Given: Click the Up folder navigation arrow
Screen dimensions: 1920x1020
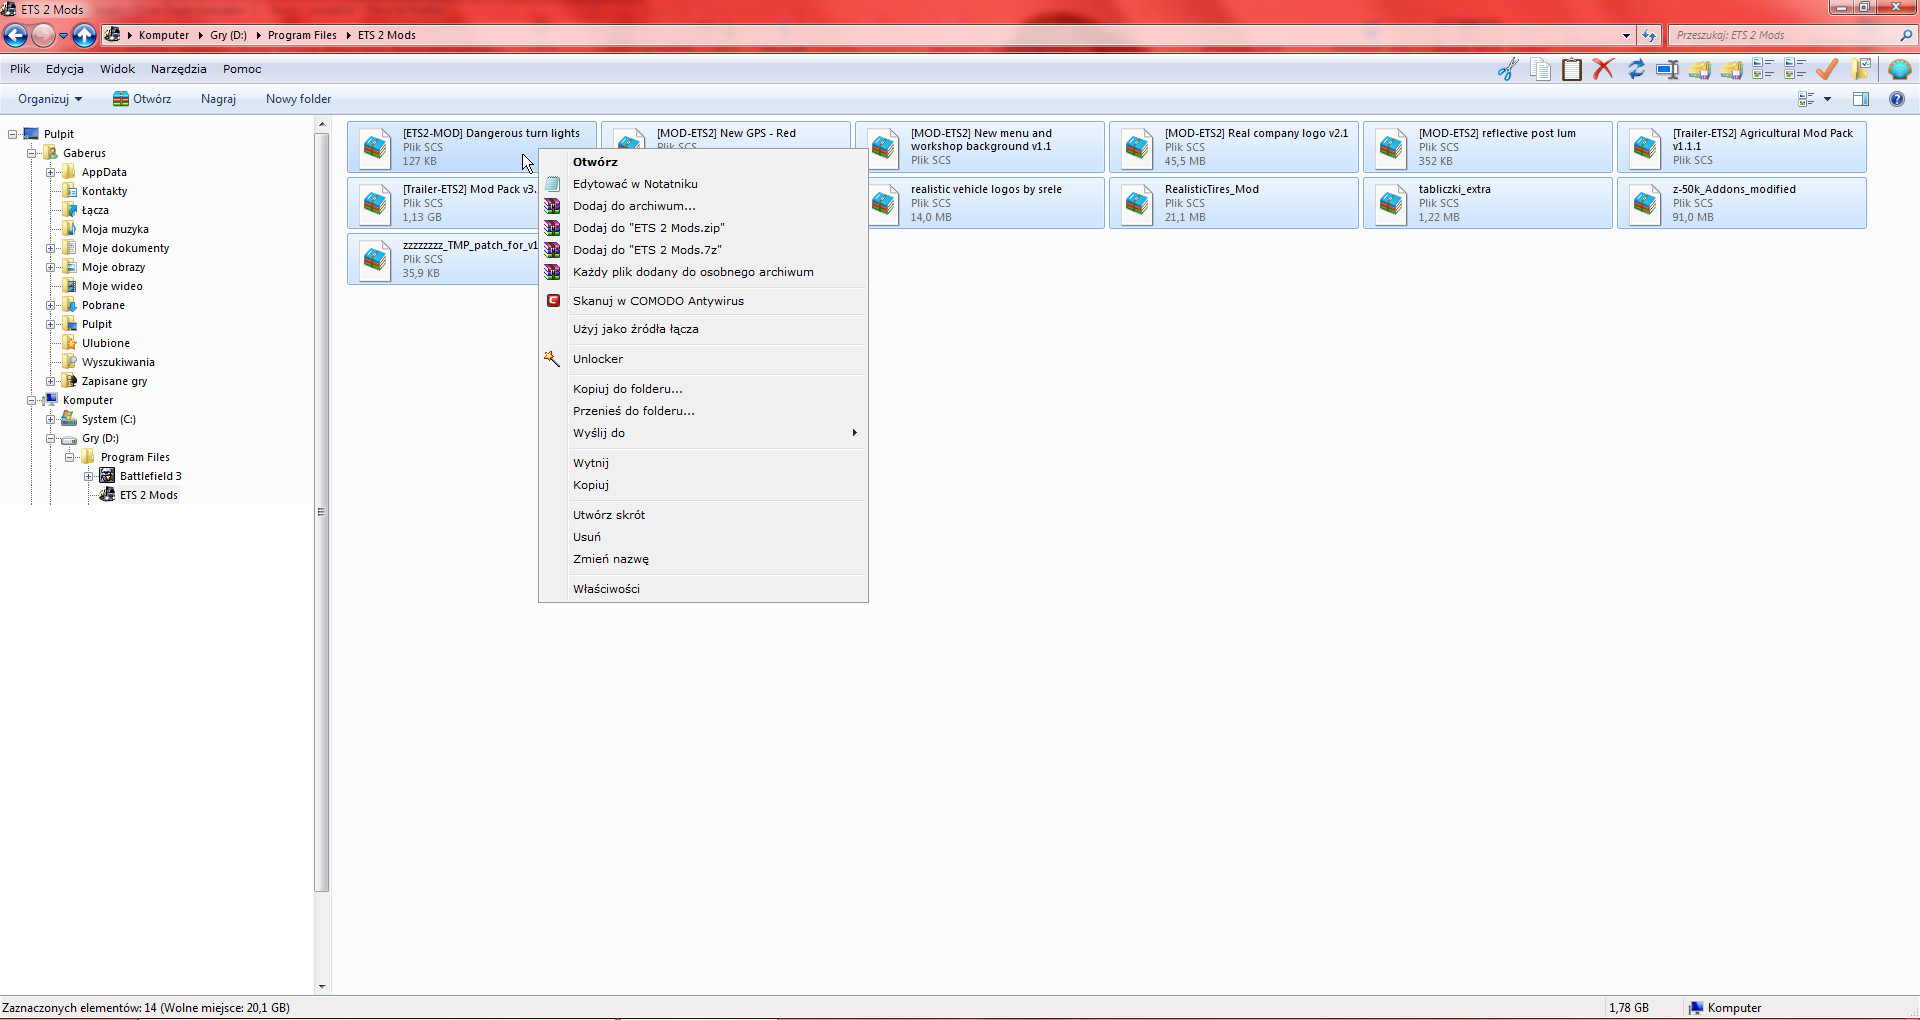Looking at the screenshot, I should pyautogui.click(x=85, y=36).
